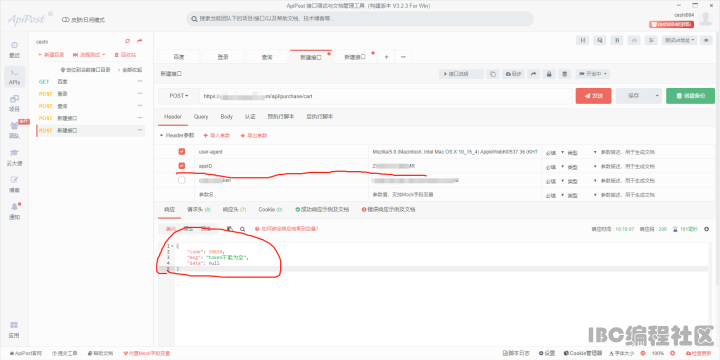Open the 类型 dropdown in appID row
This screenshot has height=360, width=720.
click(581, 166)
